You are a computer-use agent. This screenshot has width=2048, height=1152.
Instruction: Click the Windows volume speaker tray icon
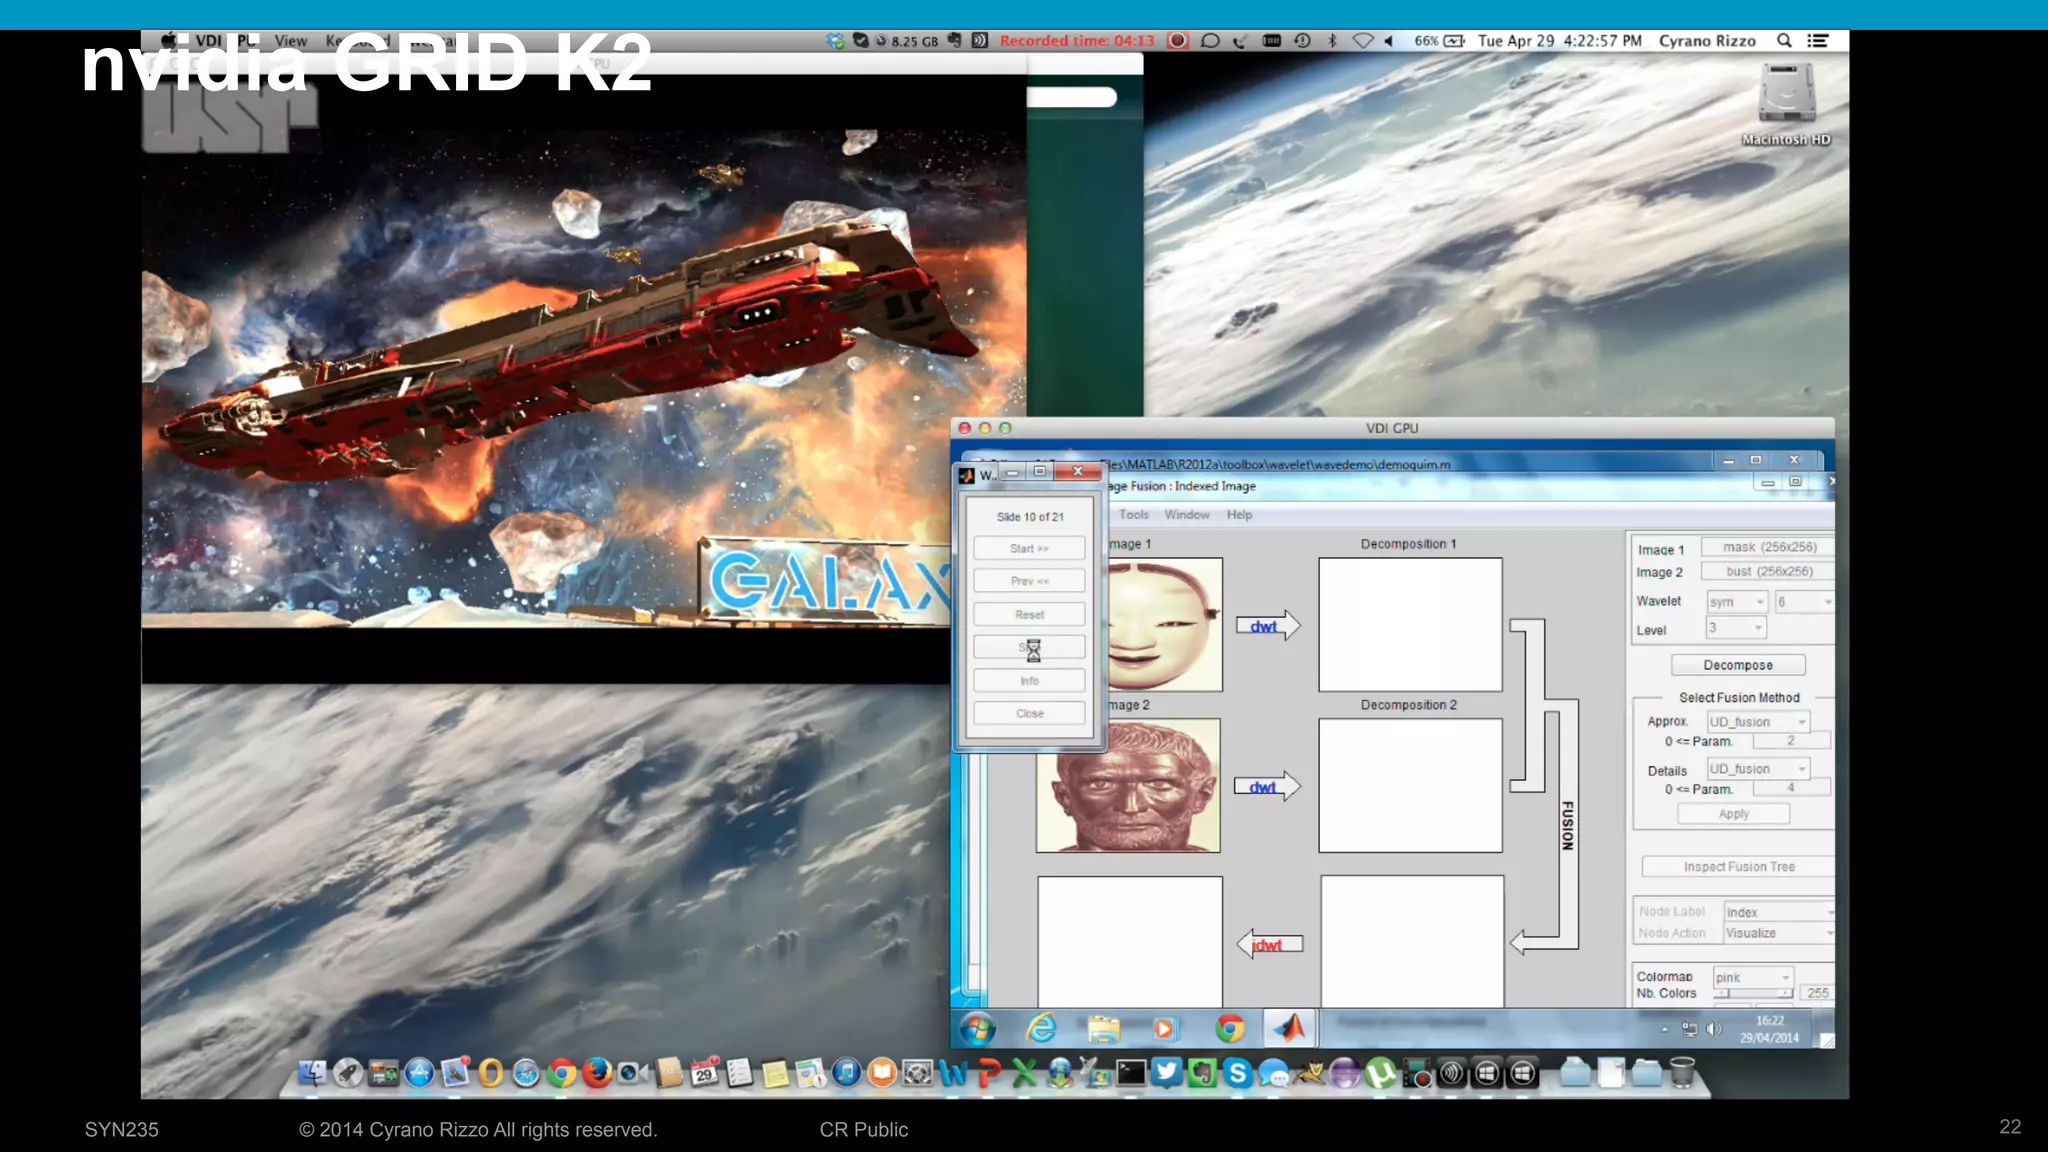point(1714,1029)
